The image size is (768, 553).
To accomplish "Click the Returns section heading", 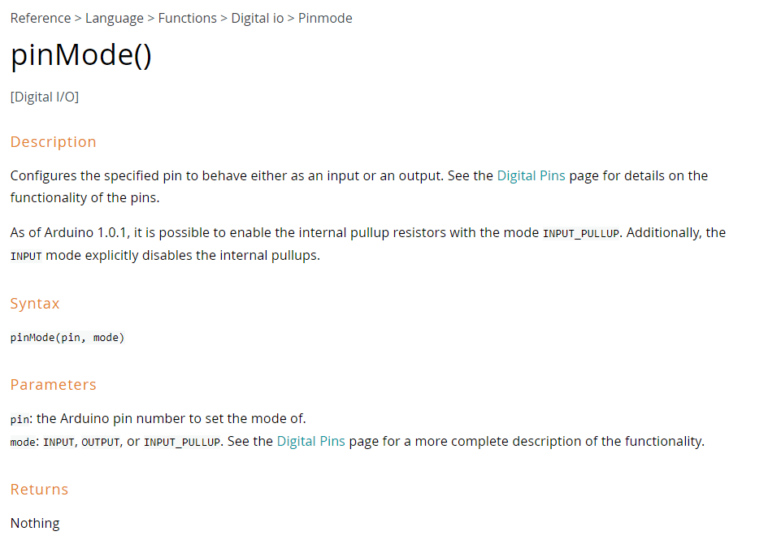I will (39, 490).
